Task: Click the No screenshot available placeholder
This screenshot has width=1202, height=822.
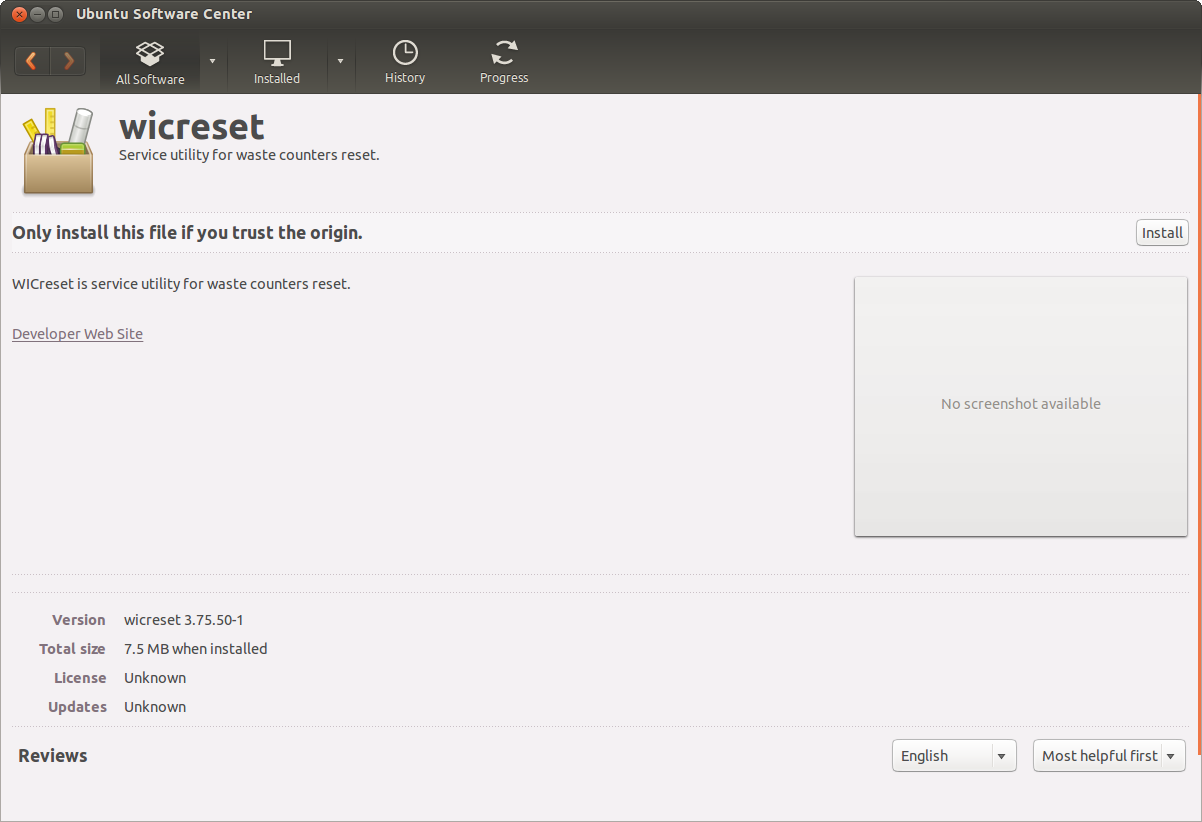Action: tap(1021, 406)
